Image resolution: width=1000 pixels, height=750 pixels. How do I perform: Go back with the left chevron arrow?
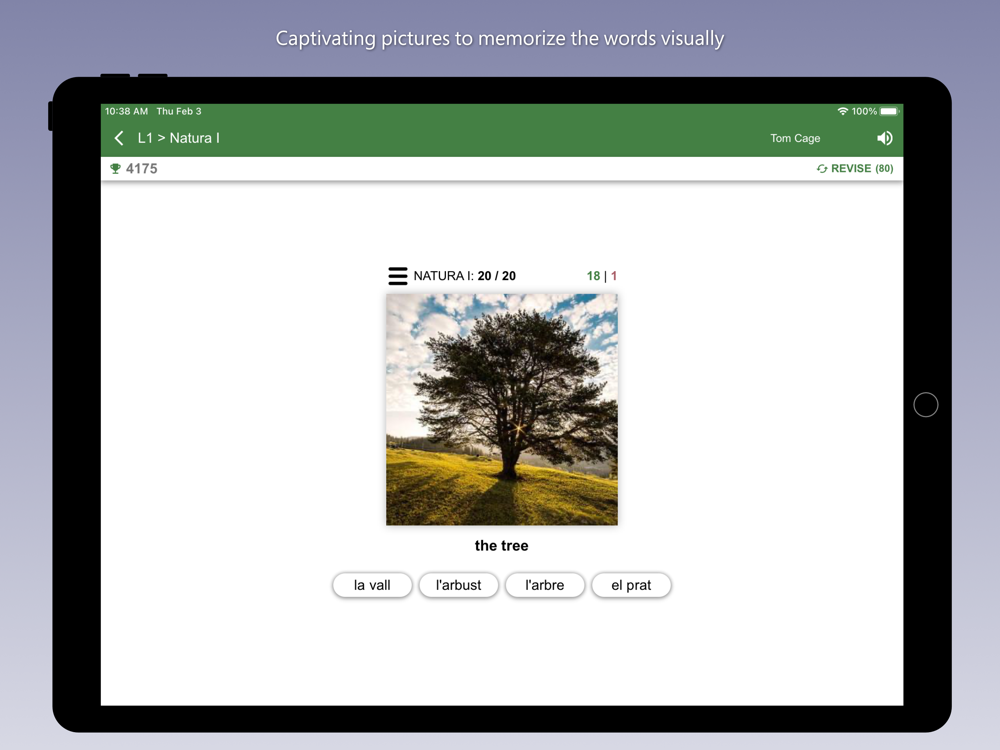[x=119, y=138]
